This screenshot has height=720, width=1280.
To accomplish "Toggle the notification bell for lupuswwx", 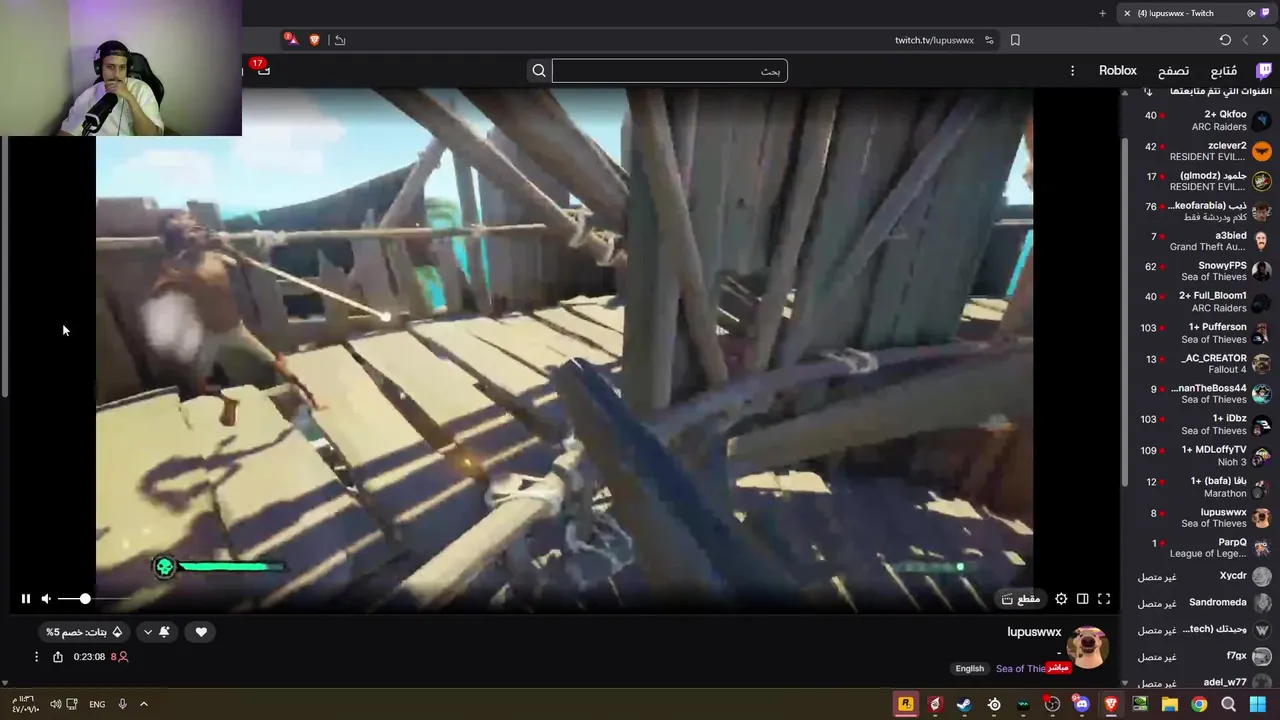I will tap(164, 632).
